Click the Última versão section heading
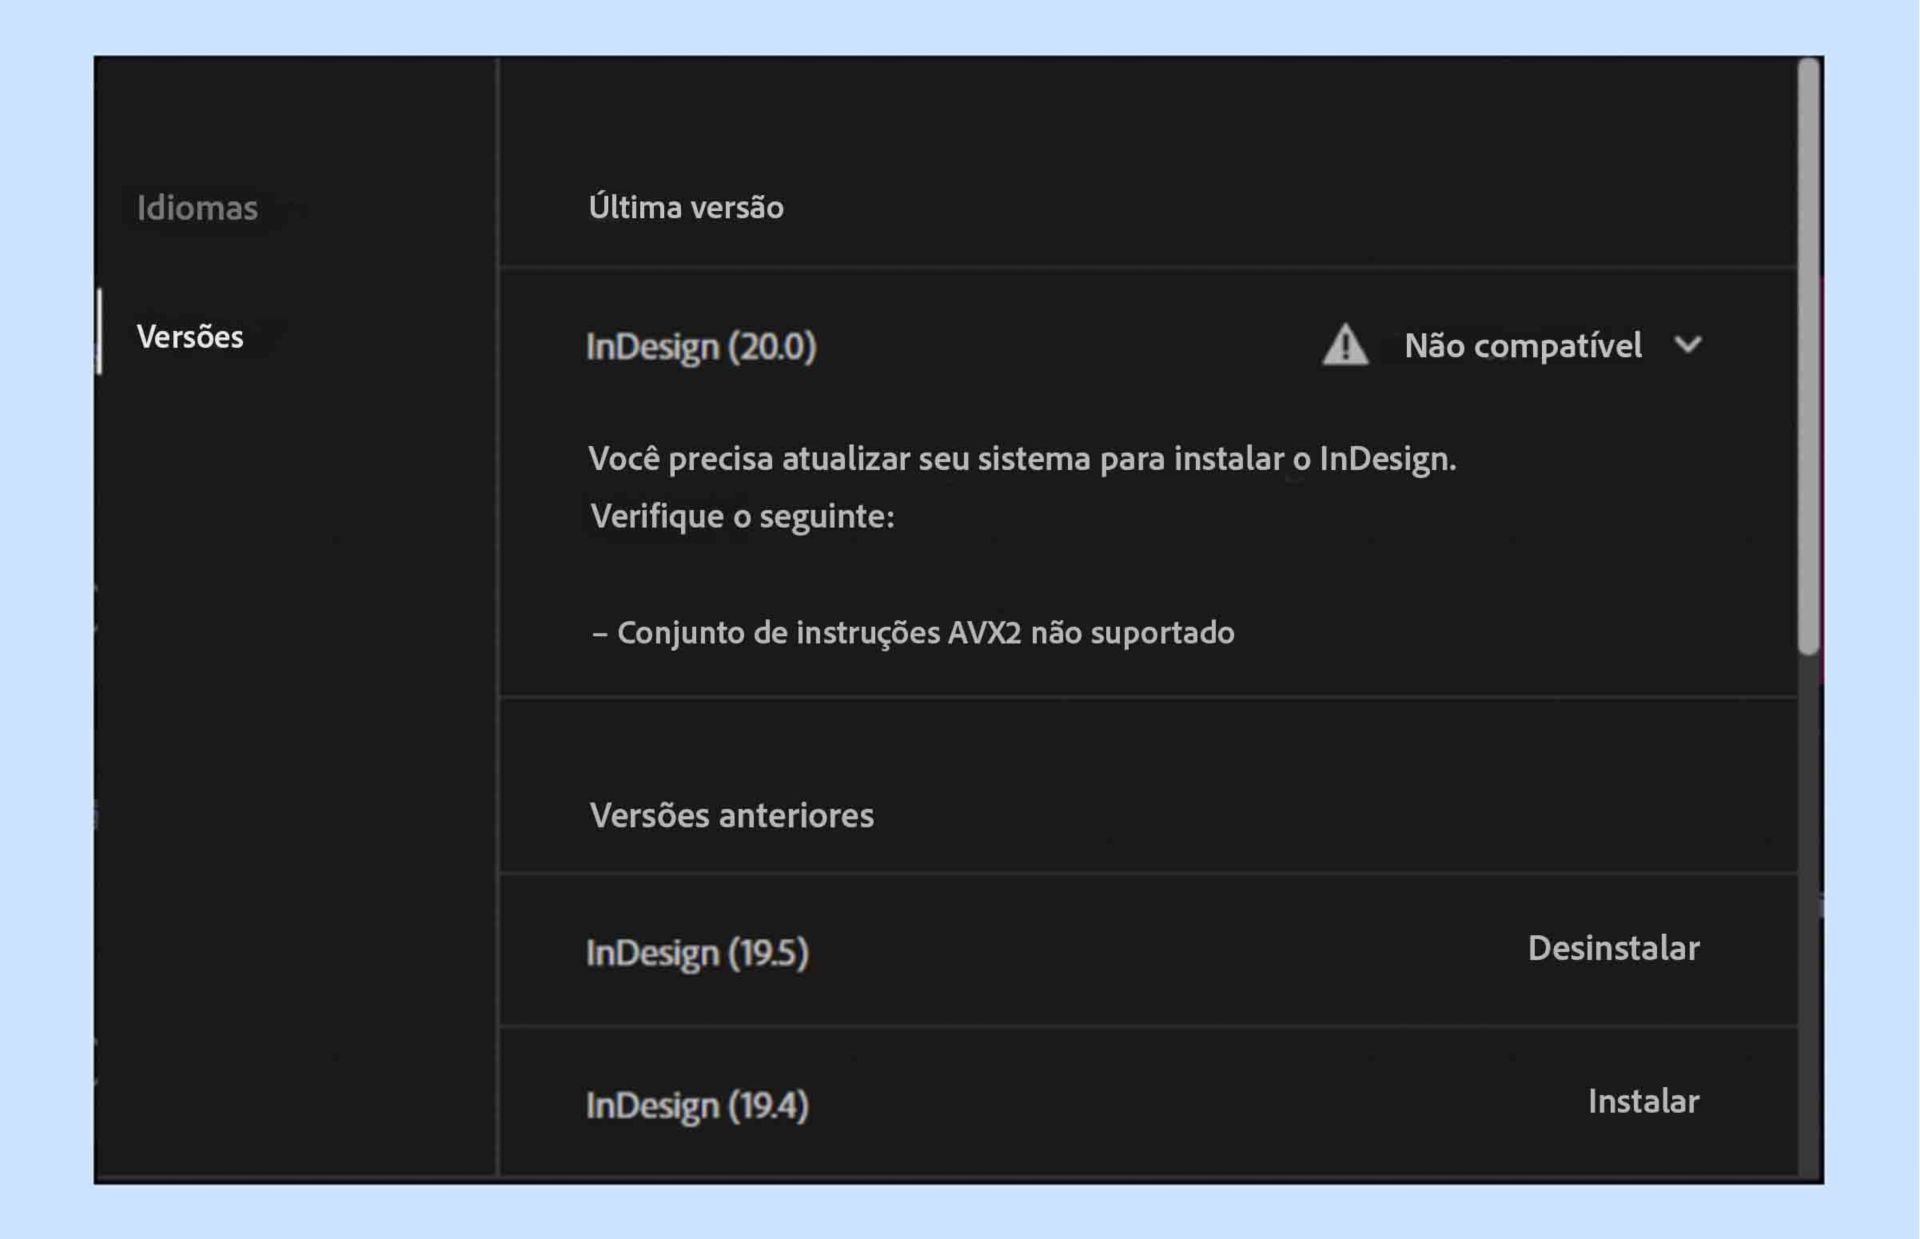1920x1239 pixels. coord(686,207)
